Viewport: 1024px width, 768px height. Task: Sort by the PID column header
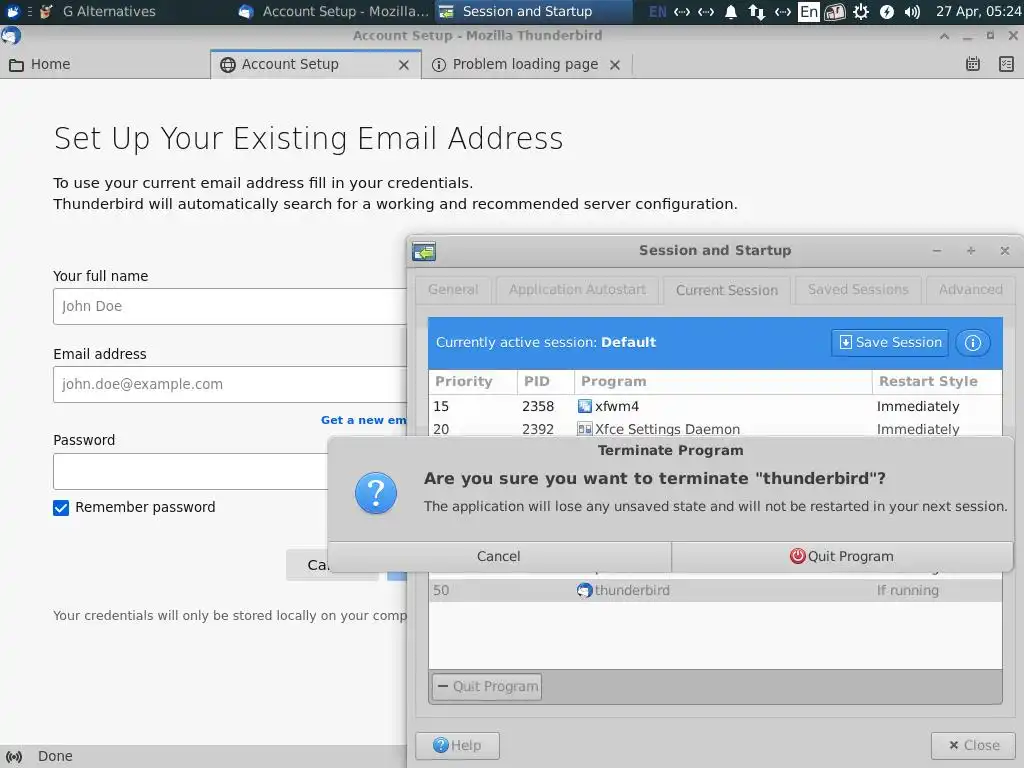(x=545, y=381)
